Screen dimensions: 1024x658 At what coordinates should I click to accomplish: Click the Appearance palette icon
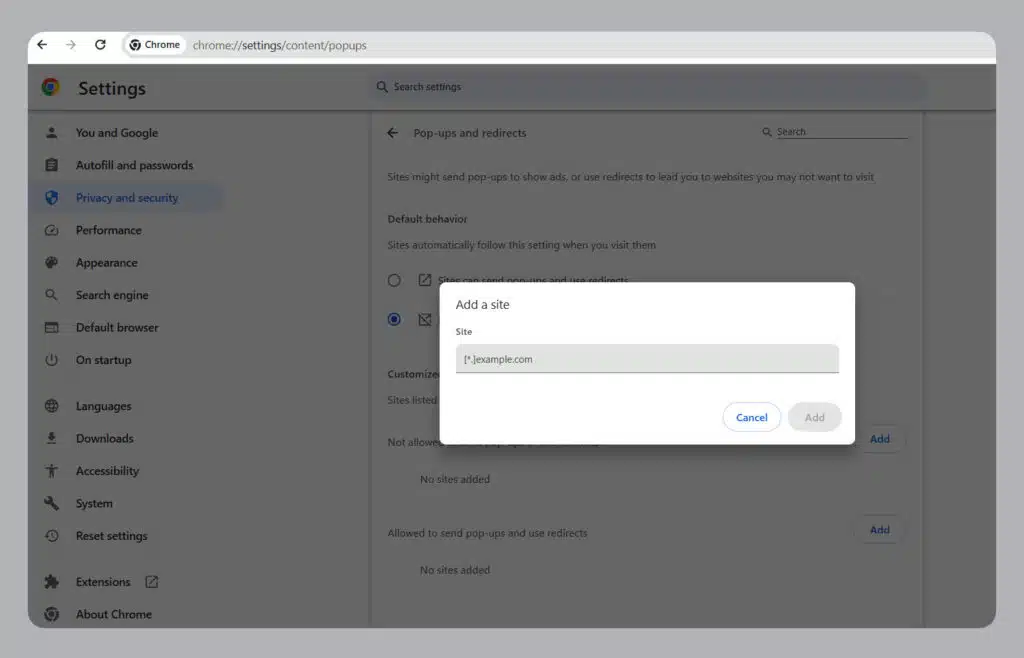coord(52,262)
